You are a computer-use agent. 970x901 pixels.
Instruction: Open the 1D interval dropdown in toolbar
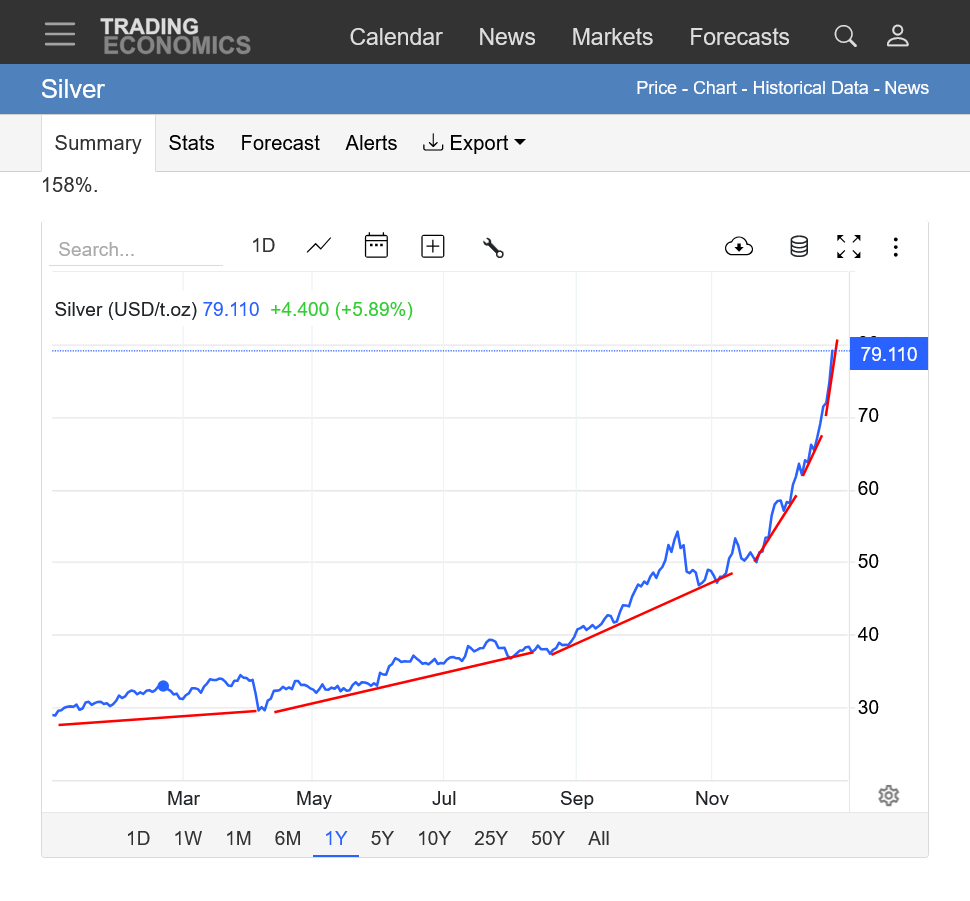pos(263,246)
